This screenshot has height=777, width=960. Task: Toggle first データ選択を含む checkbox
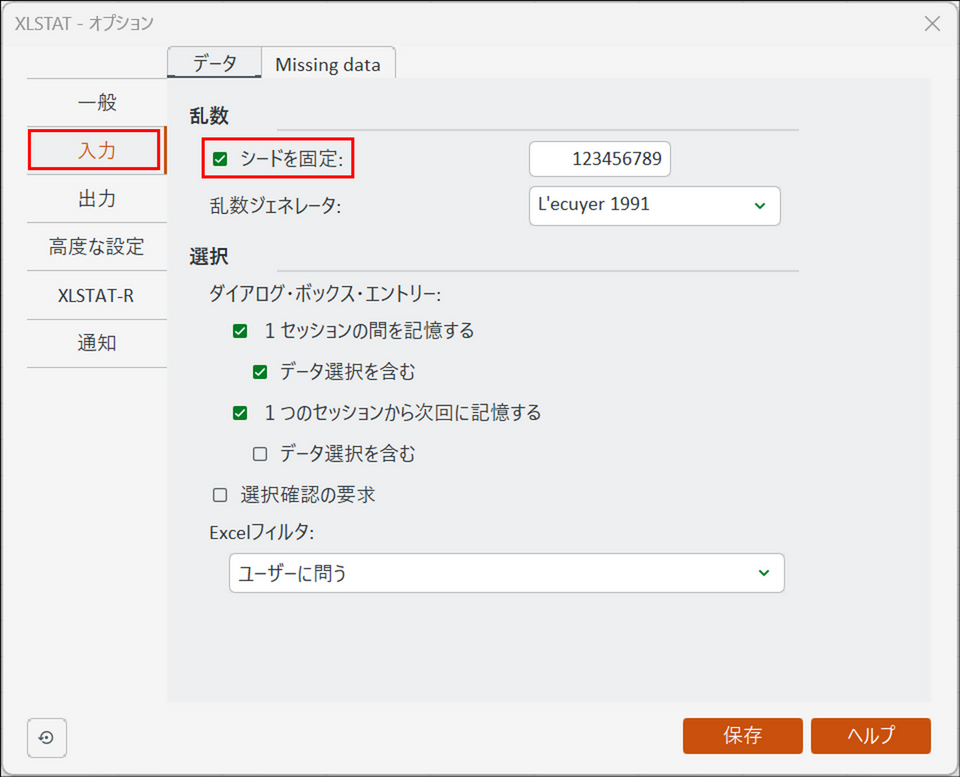(260, 372)
